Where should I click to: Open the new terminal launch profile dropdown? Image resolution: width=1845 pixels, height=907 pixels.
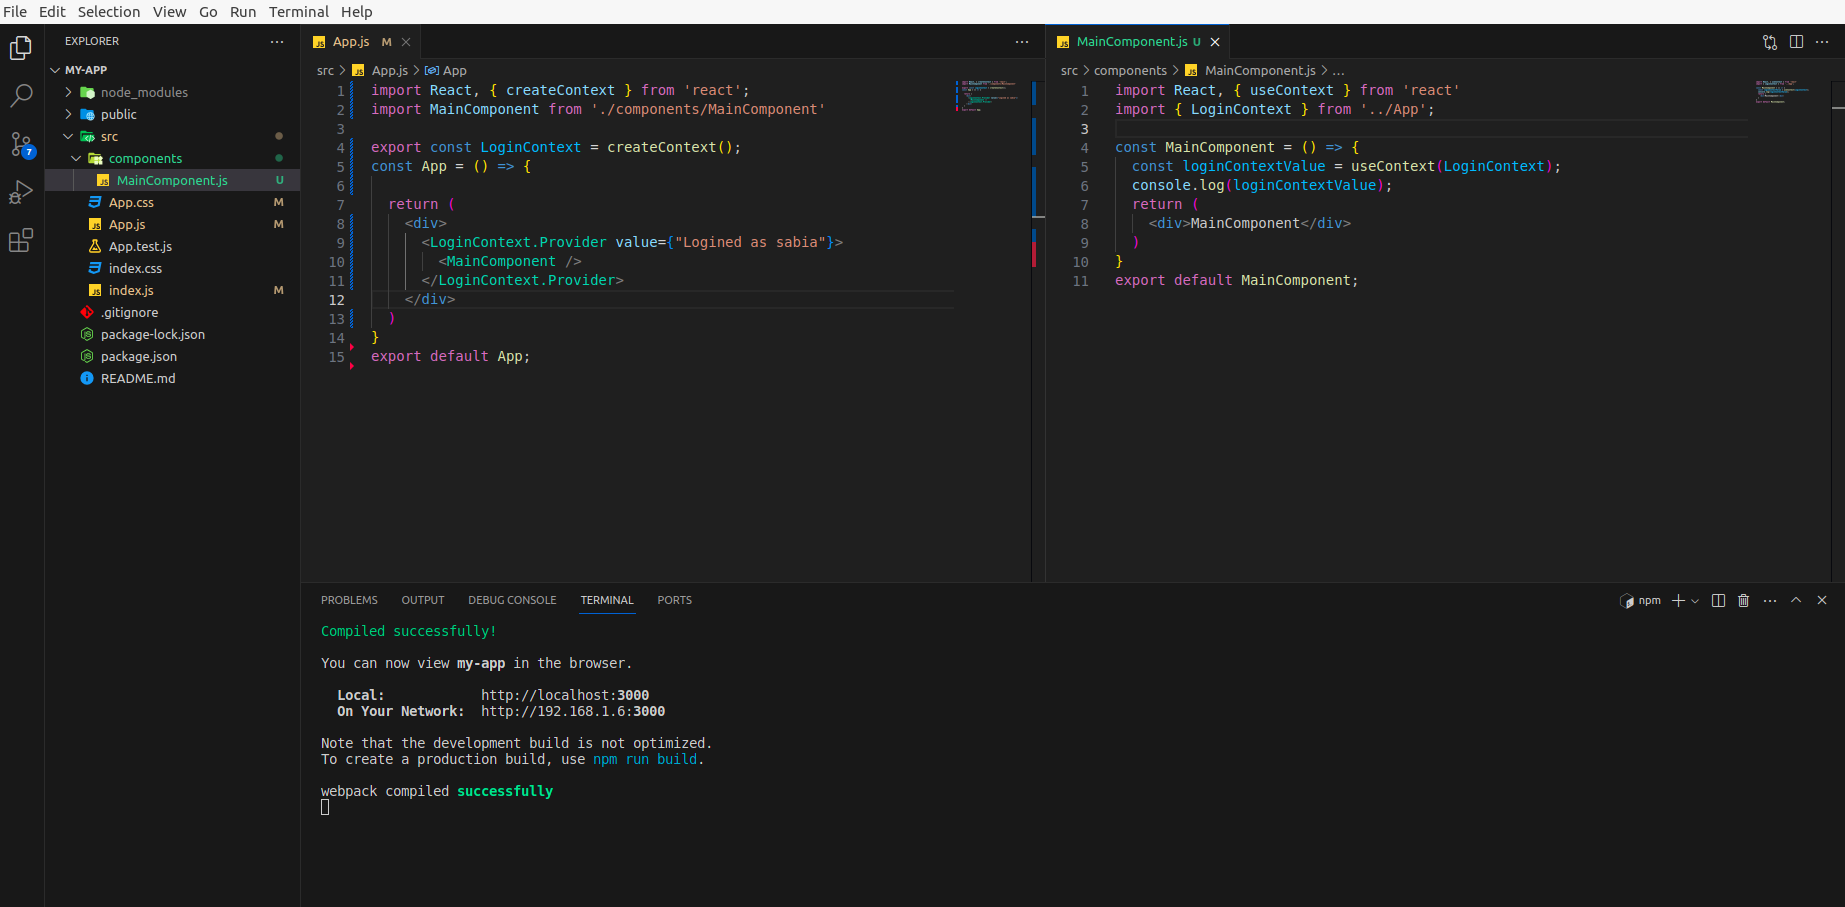pos(1695,601)
